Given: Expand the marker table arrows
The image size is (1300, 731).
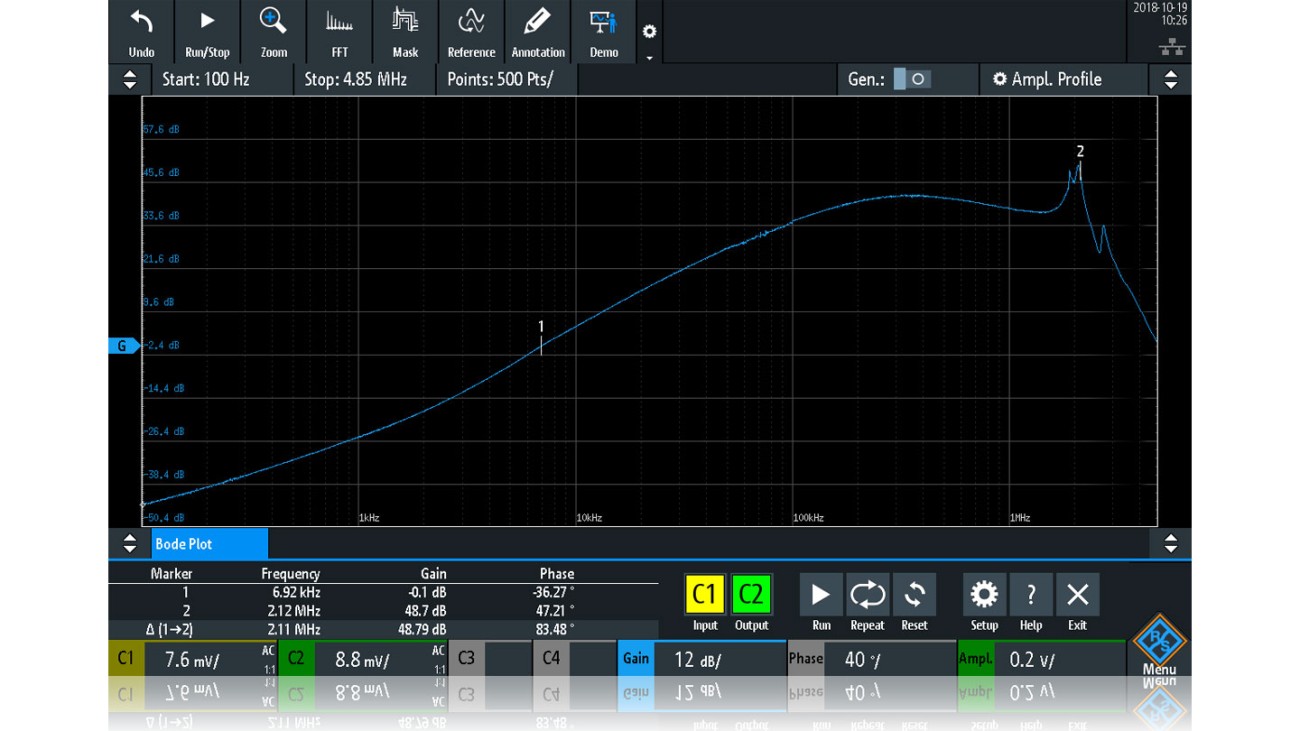Looking at the screenshot, I should (x=129, y=544).
